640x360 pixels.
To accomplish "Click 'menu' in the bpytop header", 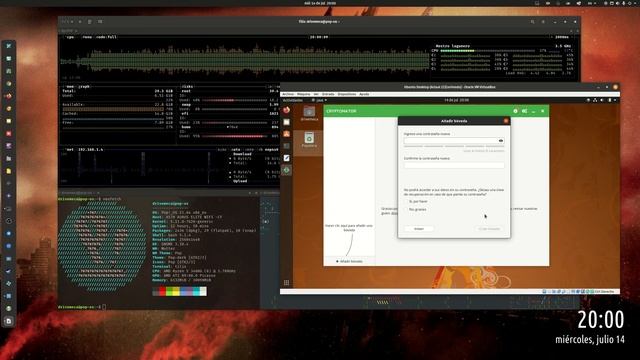I will pyautogui.click(x=87, y=37).
